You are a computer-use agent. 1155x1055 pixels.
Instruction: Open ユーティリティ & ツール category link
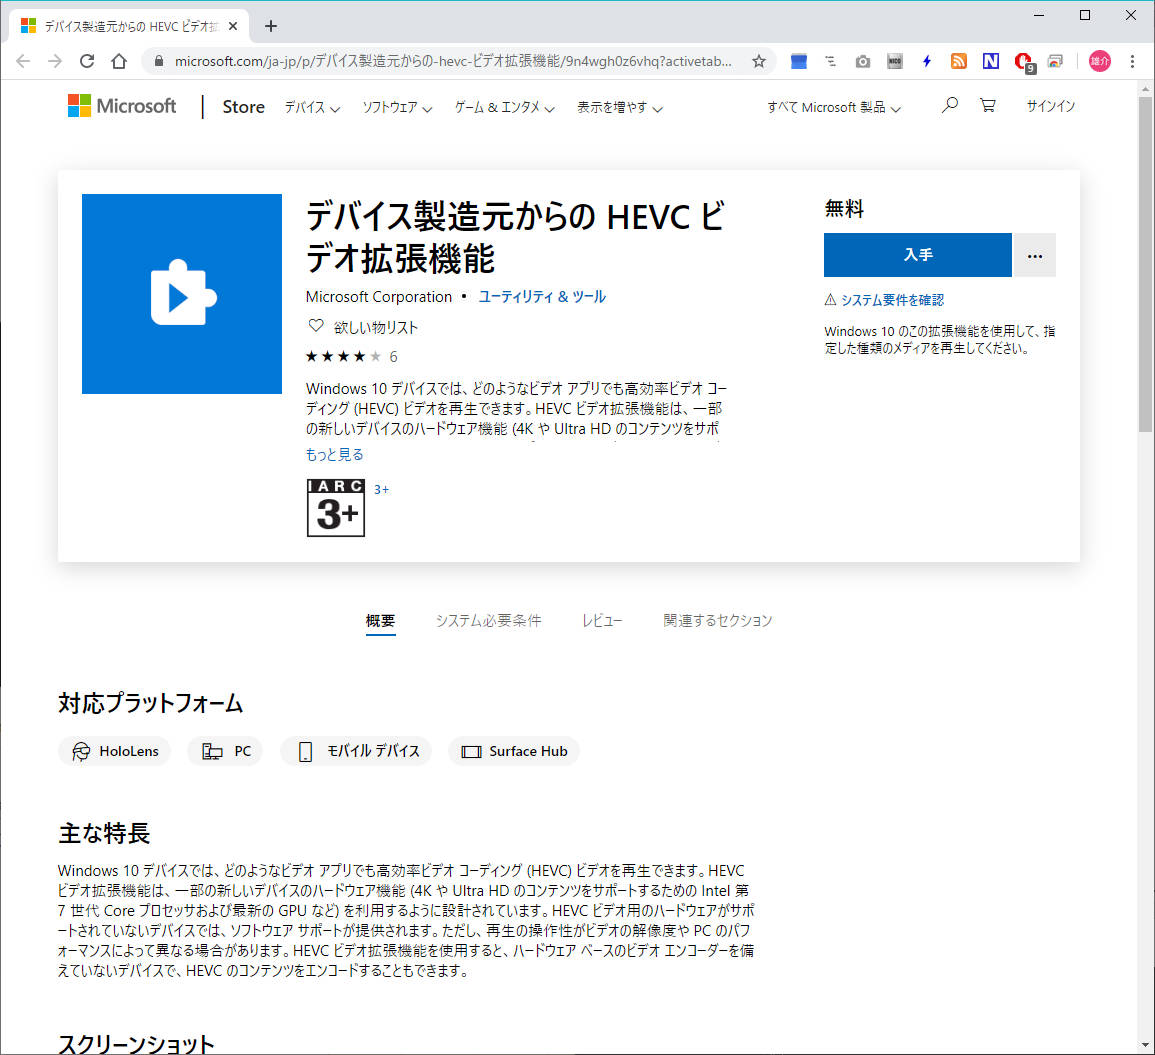click(542, 296)
